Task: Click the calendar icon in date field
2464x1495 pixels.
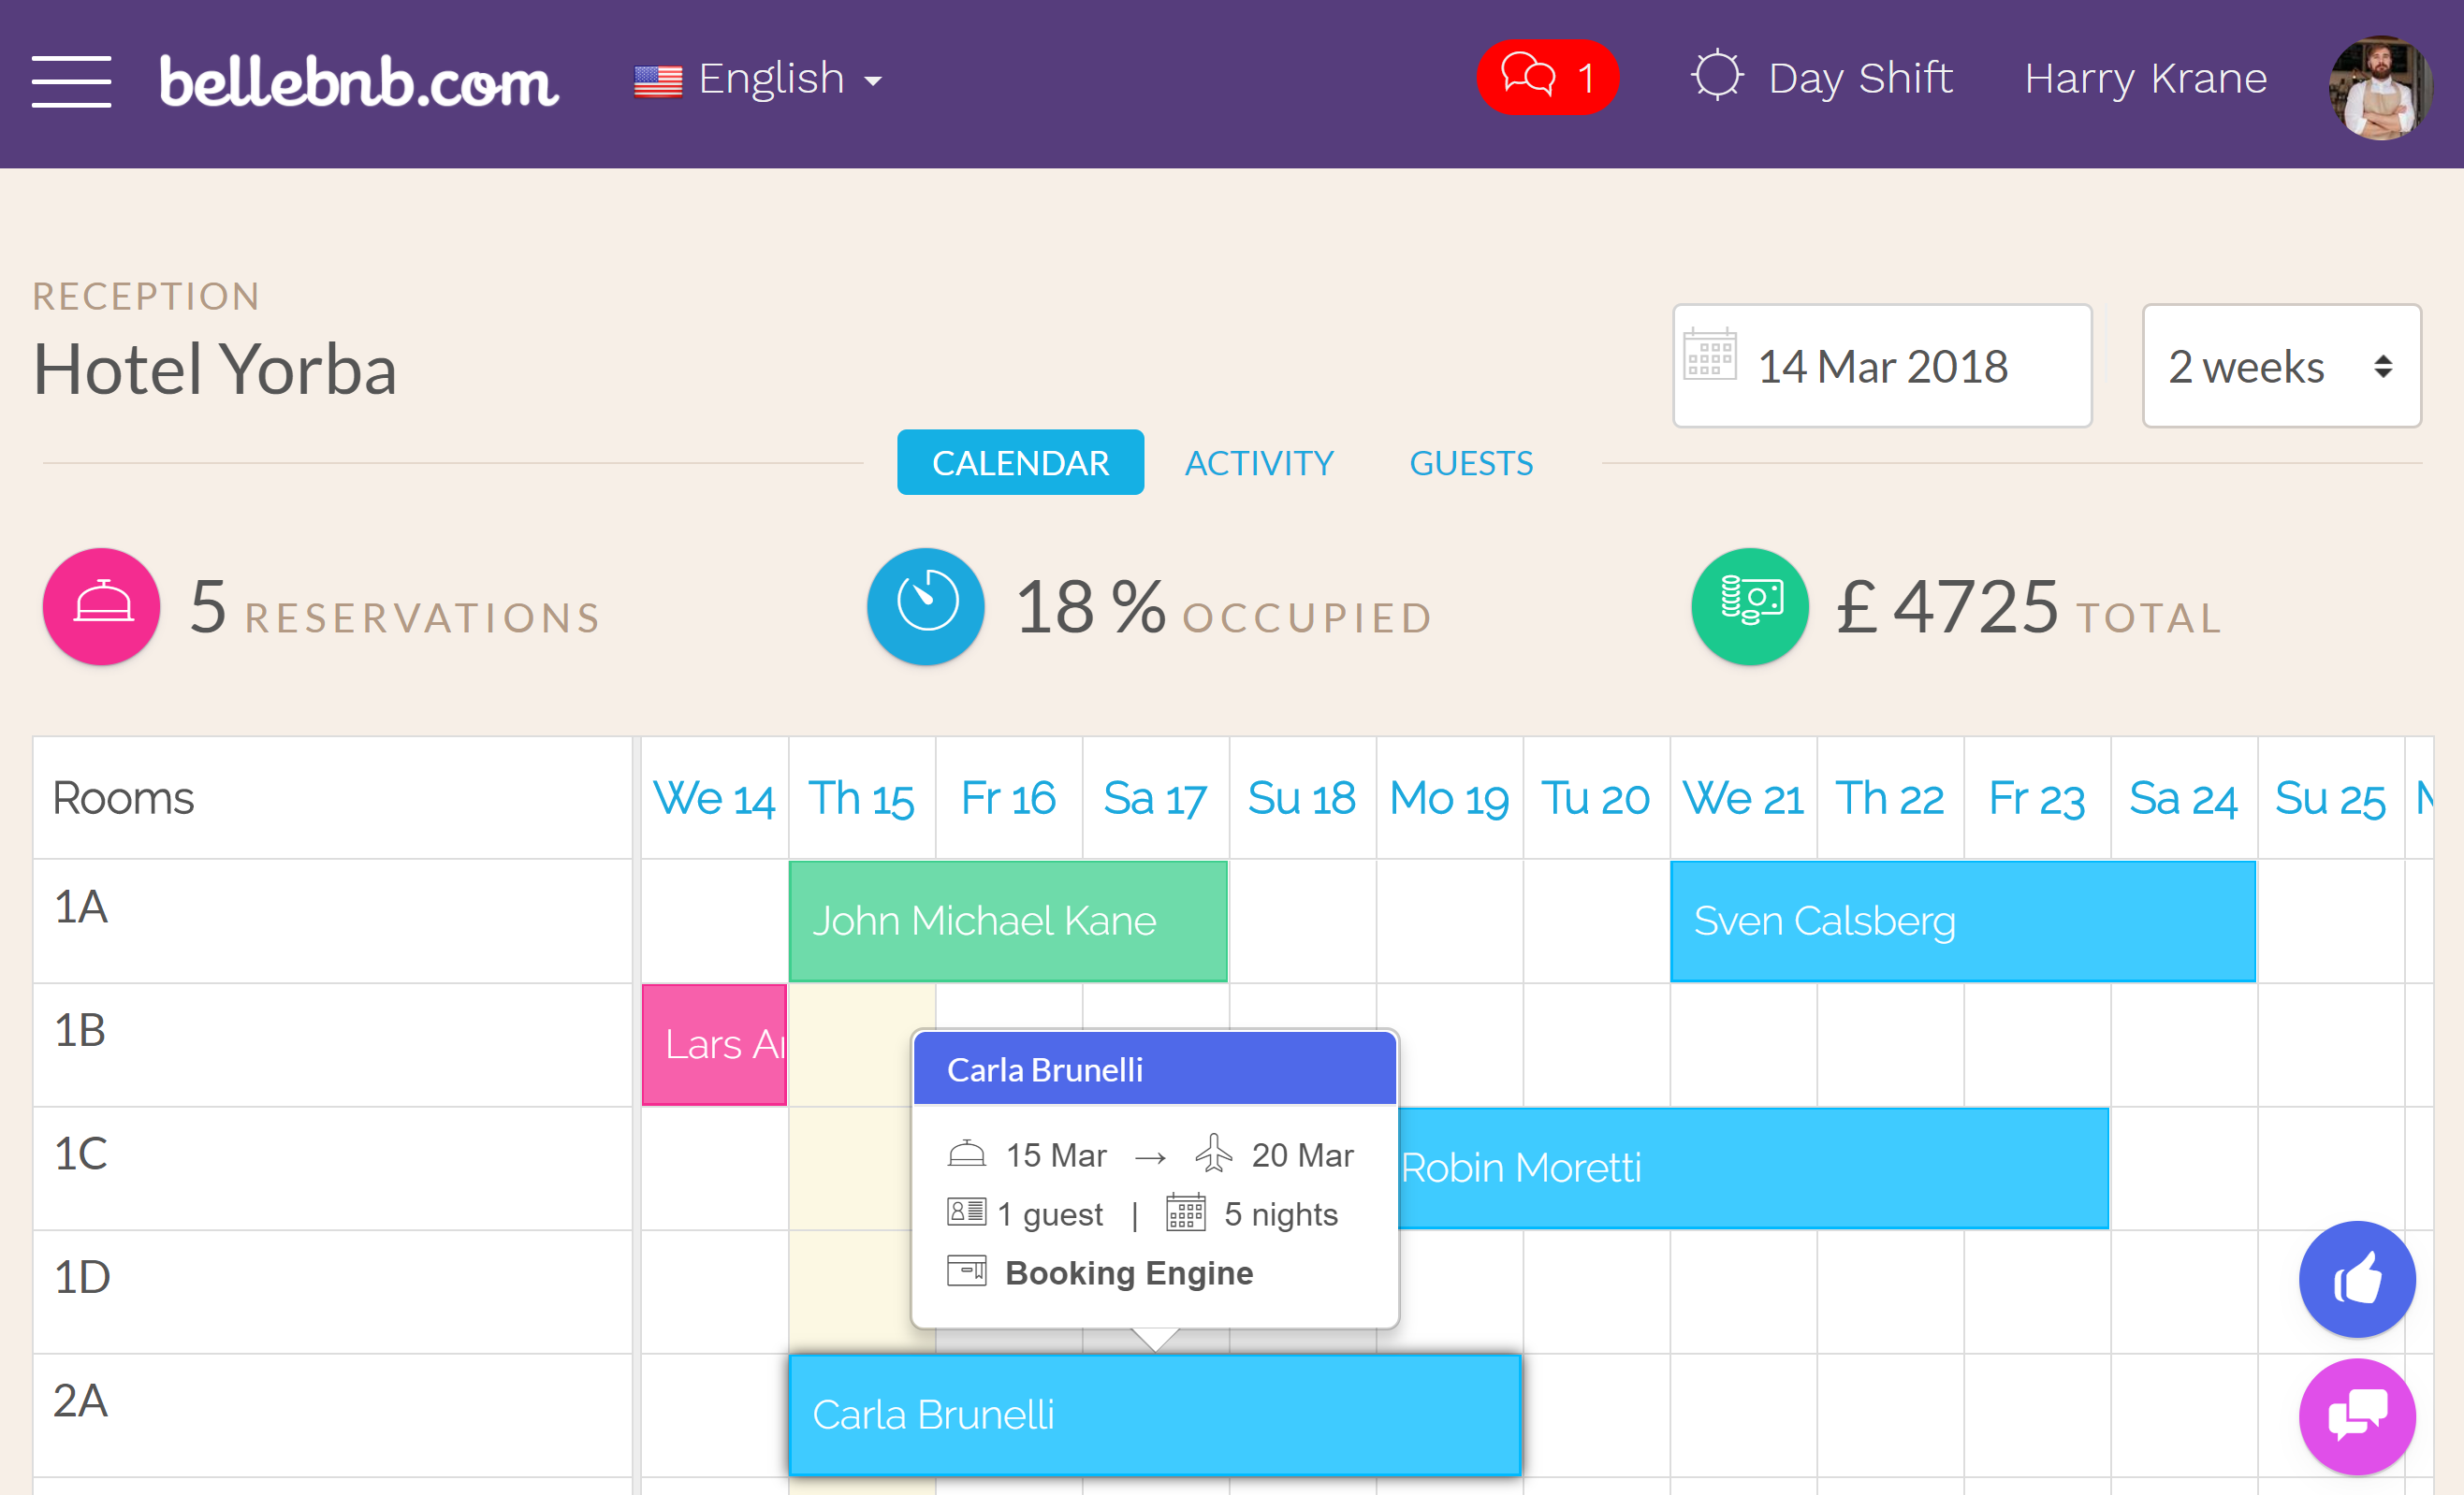Action: [1709, 355]
